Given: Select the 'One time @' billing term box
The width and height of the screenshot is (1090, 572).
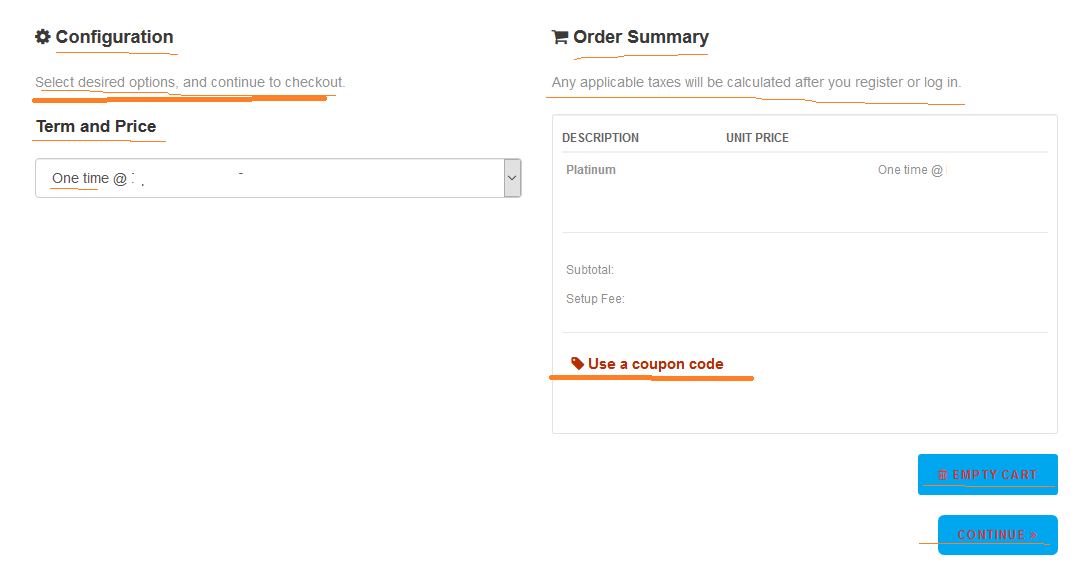Looking at the screenshot, I should tap(278, 178).
